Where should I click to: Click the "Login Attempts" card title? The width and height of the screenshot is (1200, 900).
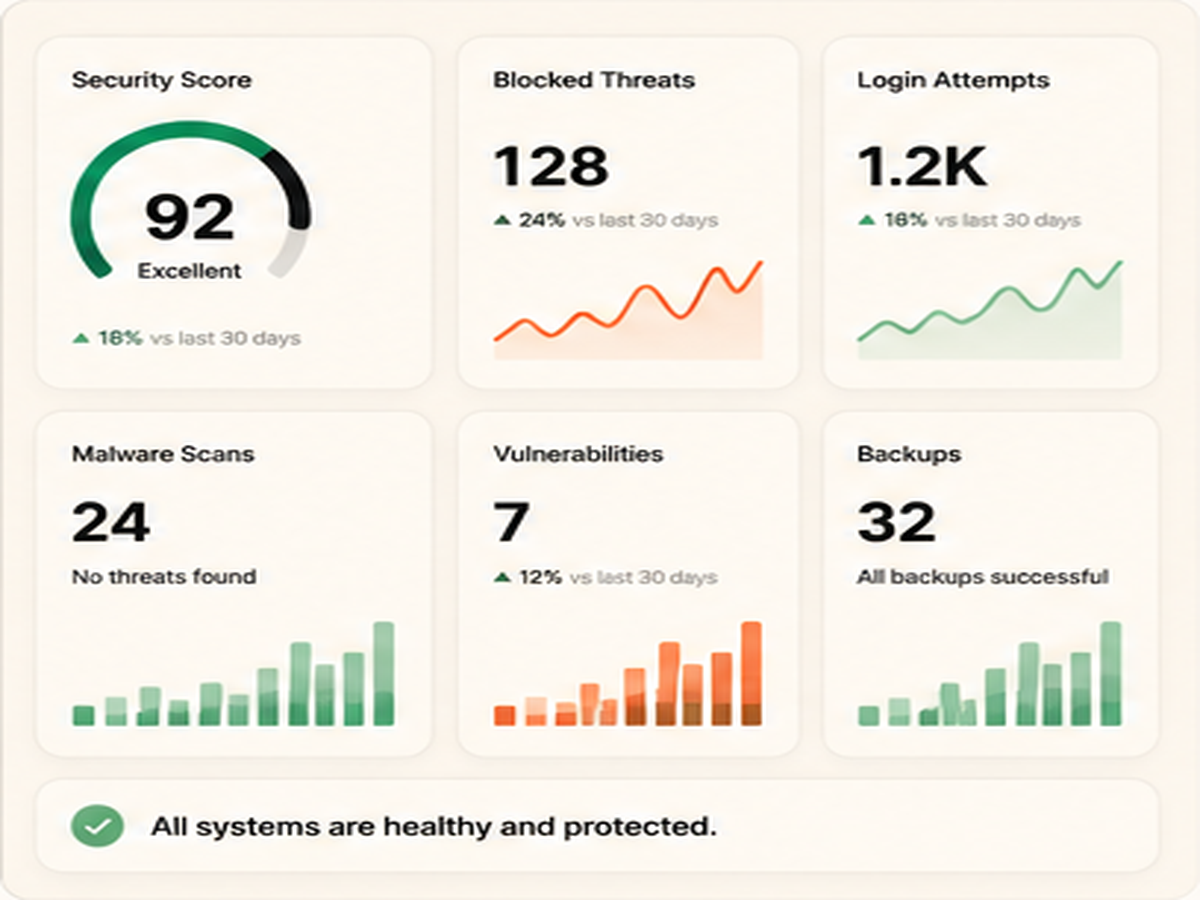click(953, 80)
